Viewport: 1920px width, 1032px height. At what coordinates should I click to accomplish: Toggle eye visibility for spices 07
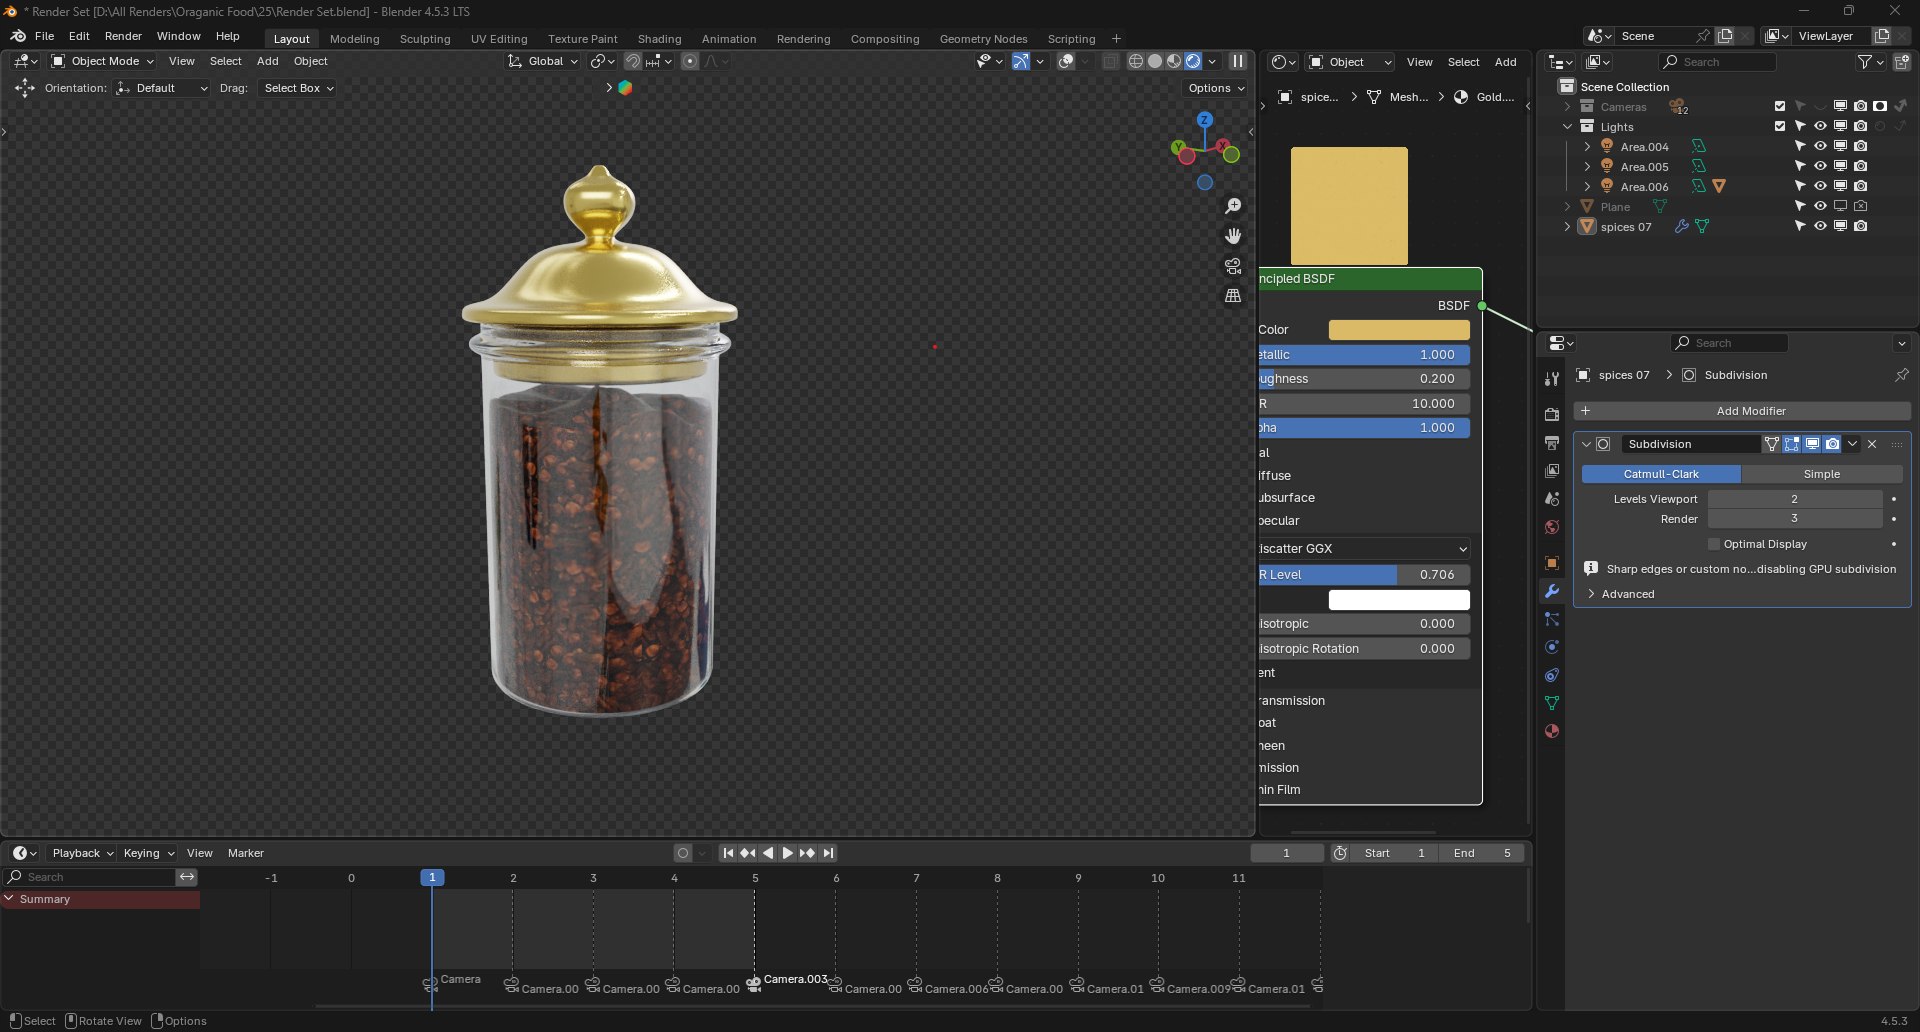click(x=1820, y=226)
